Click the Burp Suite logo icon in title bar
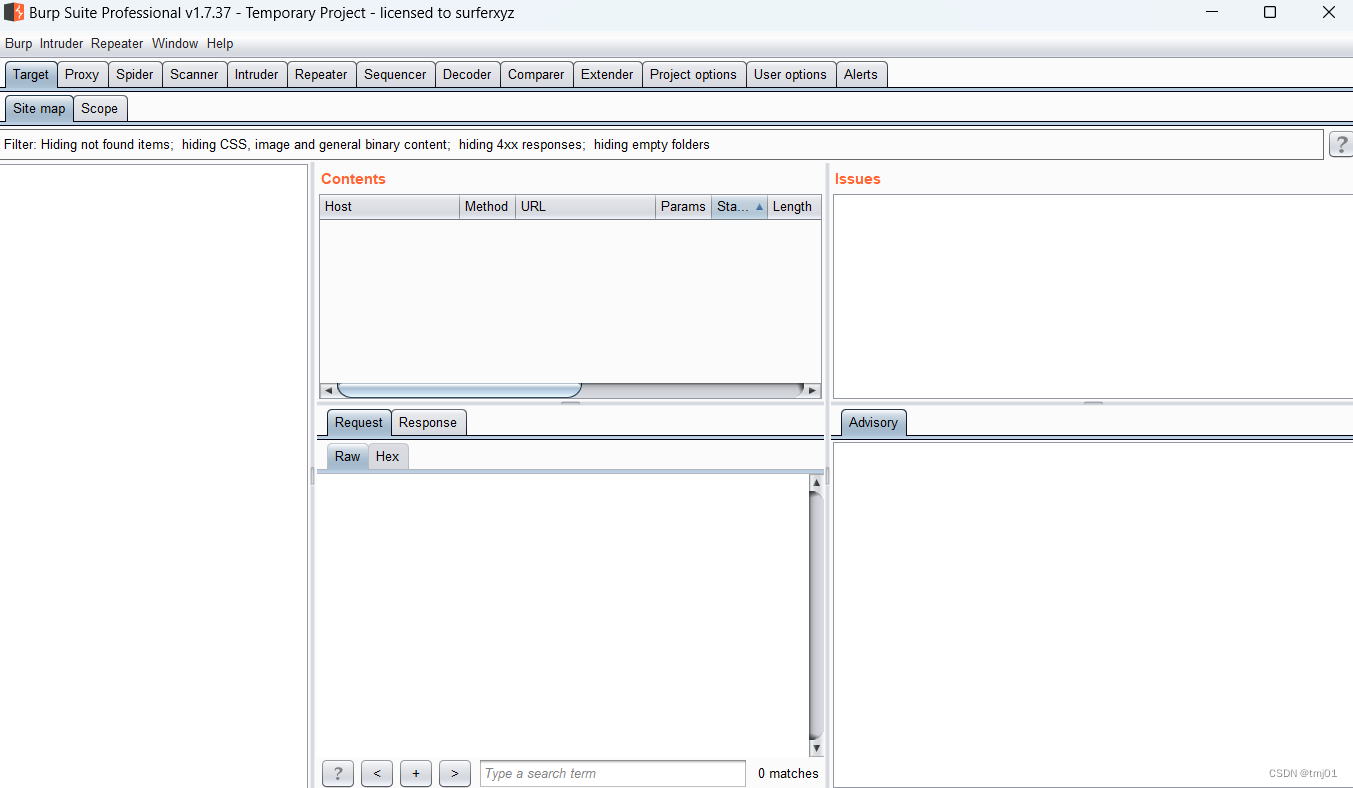 click(14, 13)
